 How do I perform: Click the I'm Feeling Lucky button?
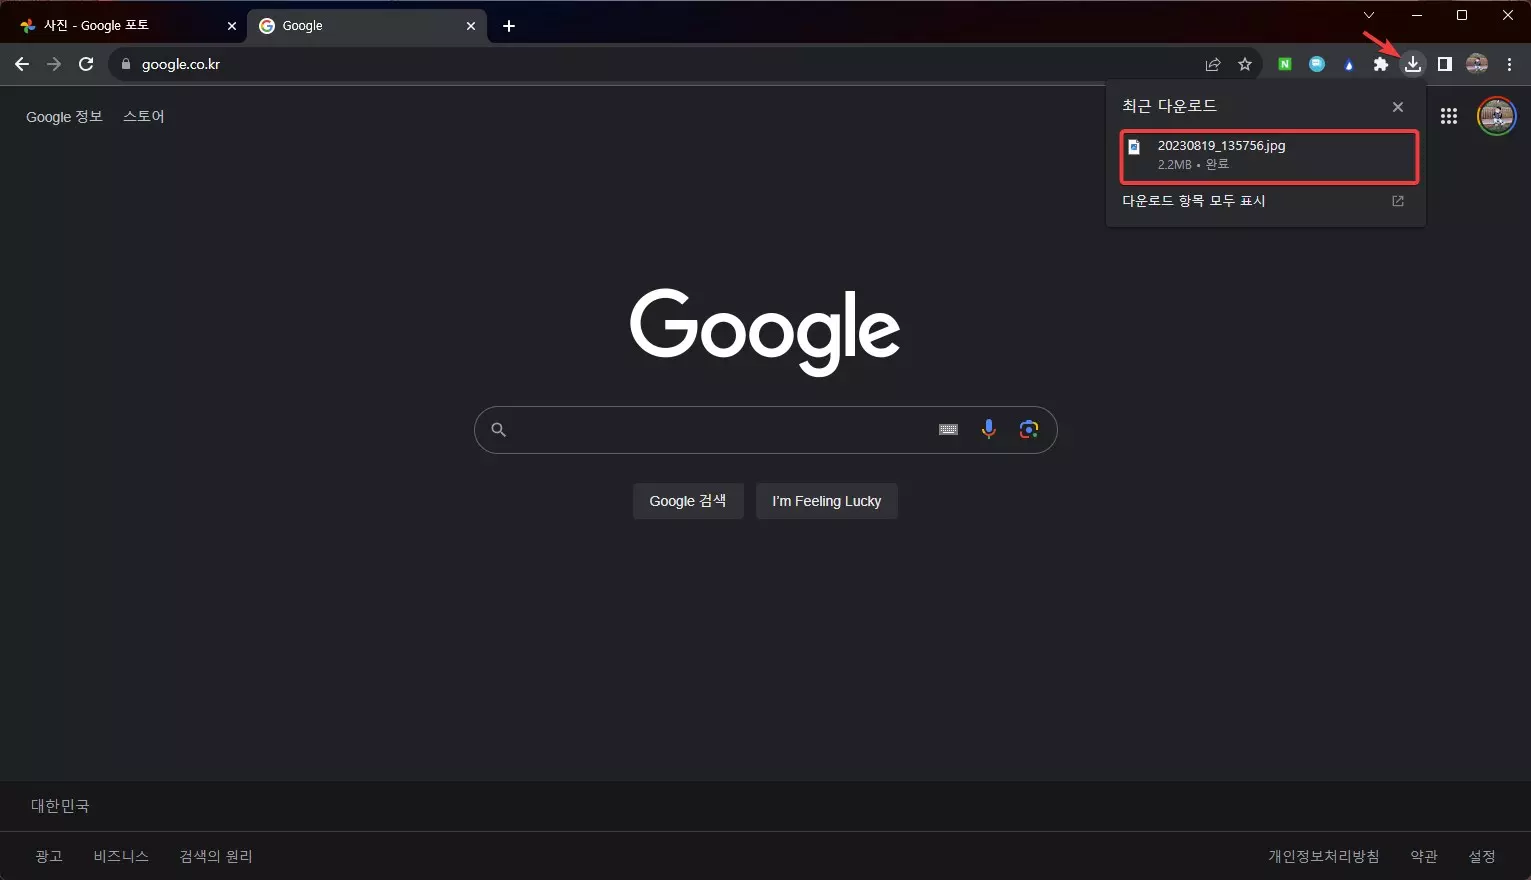coord(827,501)
